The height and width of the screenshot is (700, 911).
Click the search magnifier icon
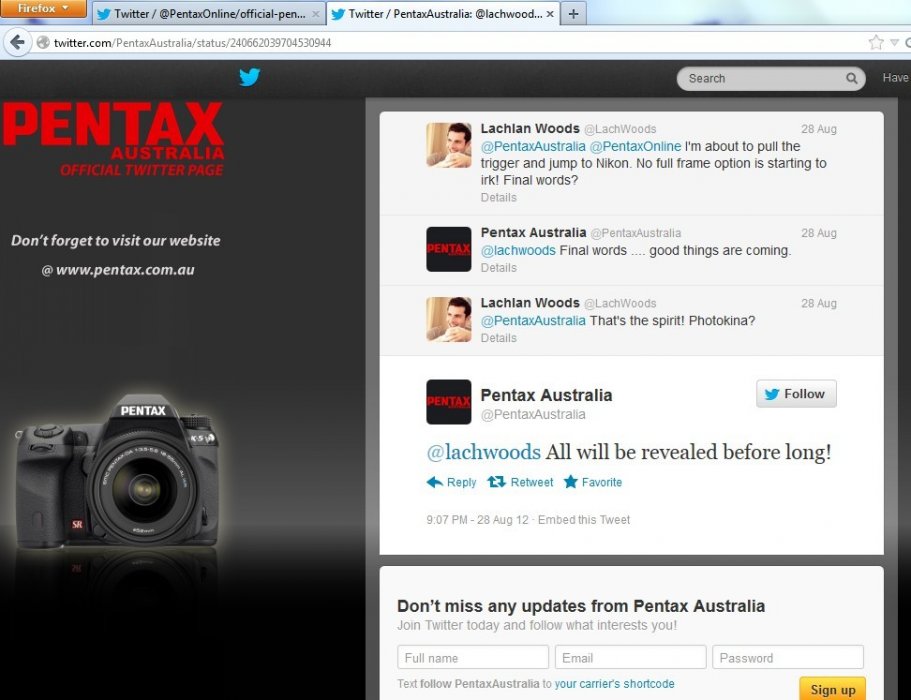852,78
